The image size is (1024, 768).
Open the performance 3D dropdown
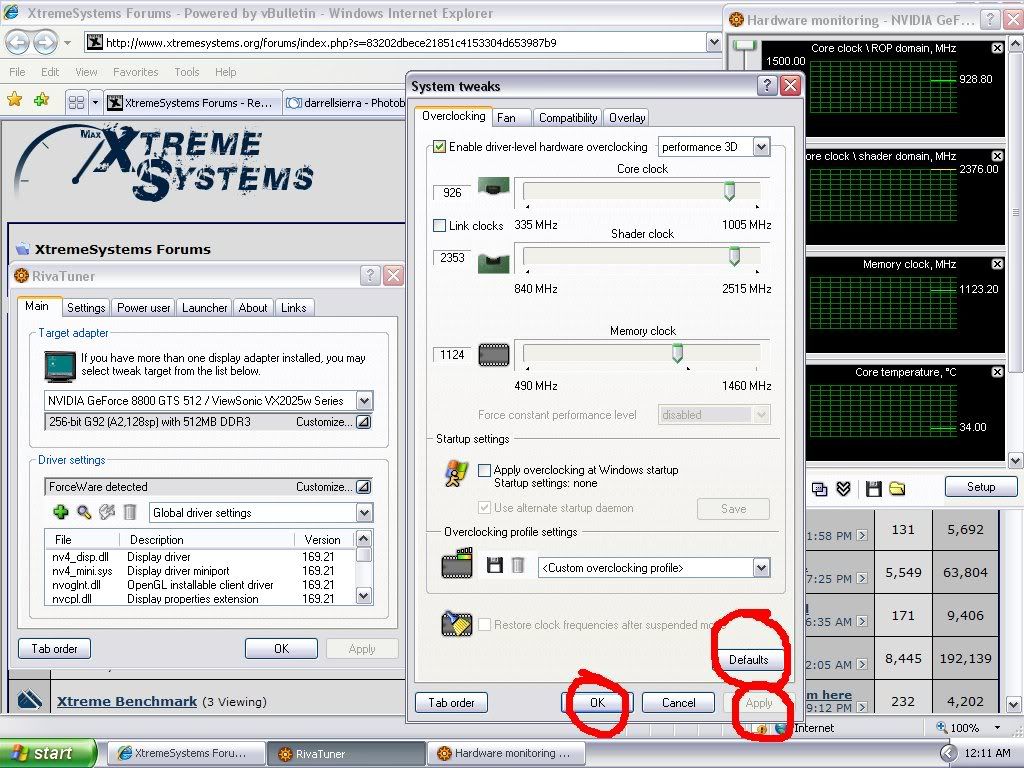tap(761, 147)
